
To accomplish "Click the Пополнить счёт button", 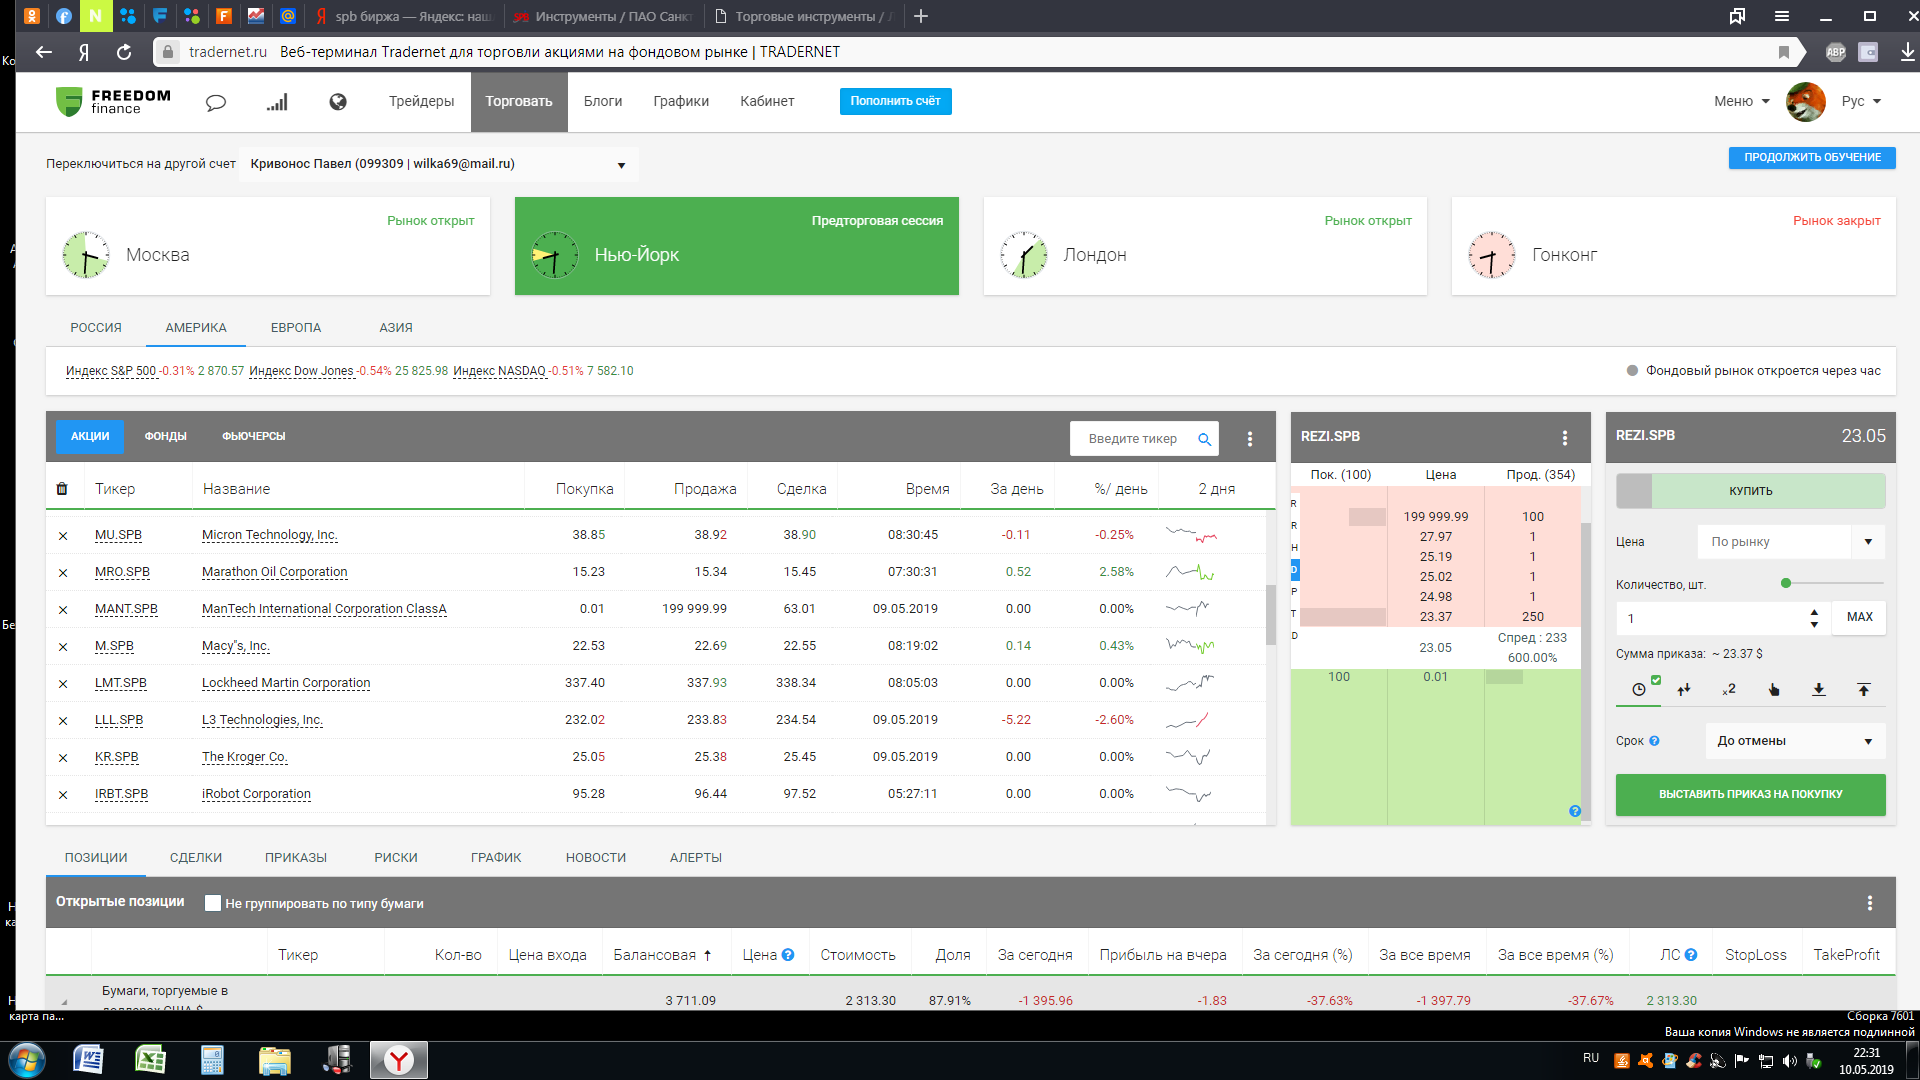I will point(895,102).
